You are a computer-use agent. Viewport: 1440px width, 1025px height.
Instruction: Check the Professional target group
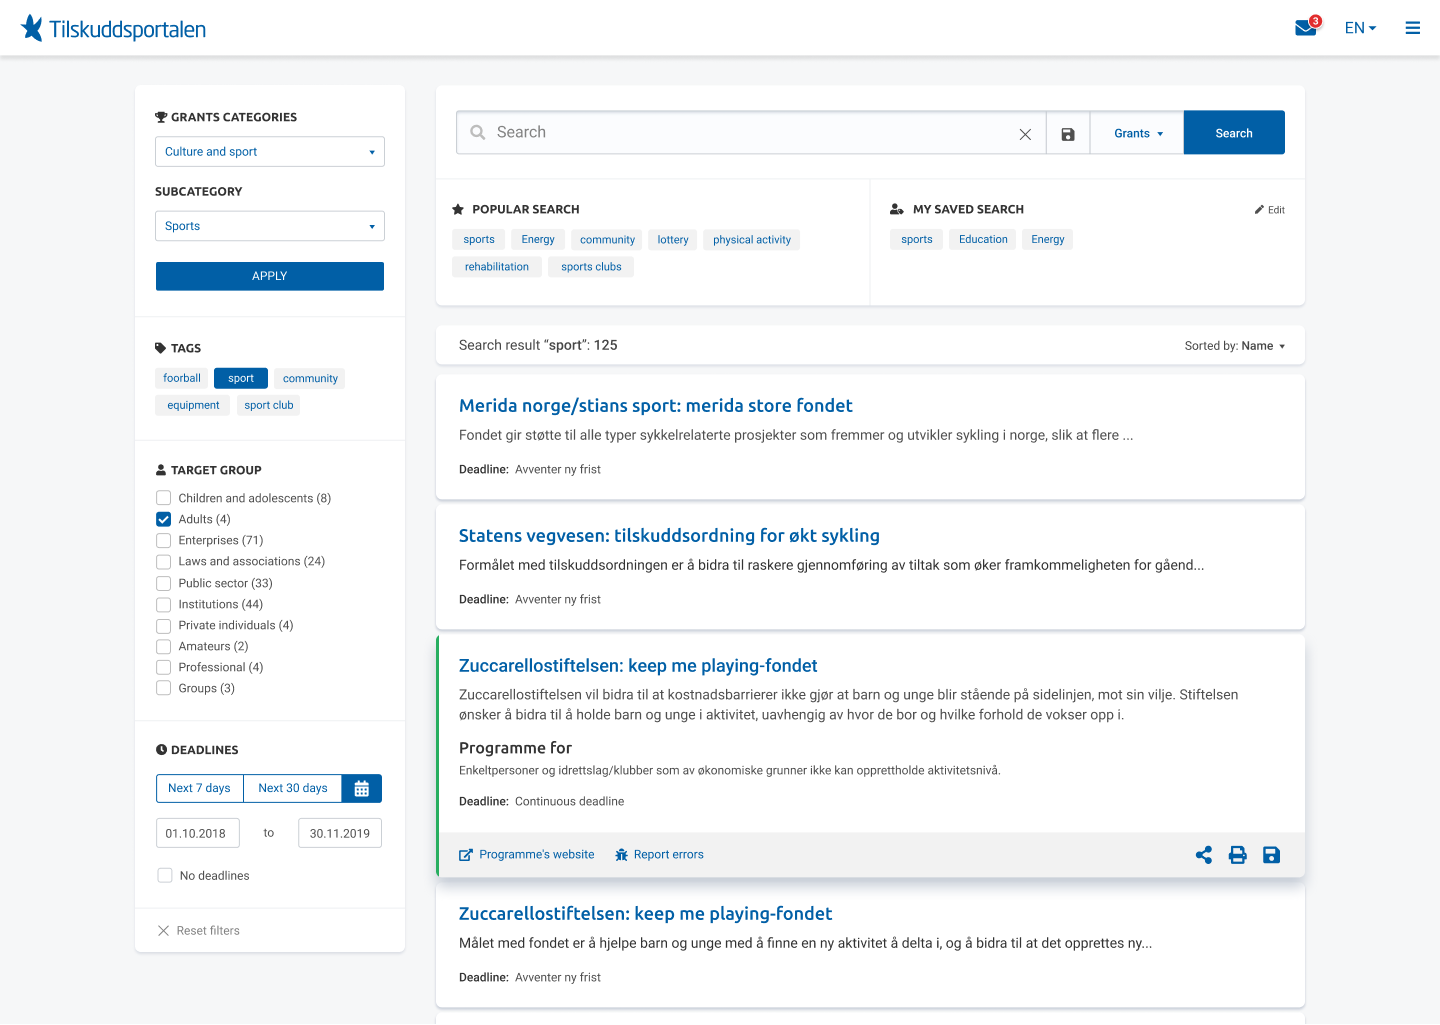[x=164, y=667]
